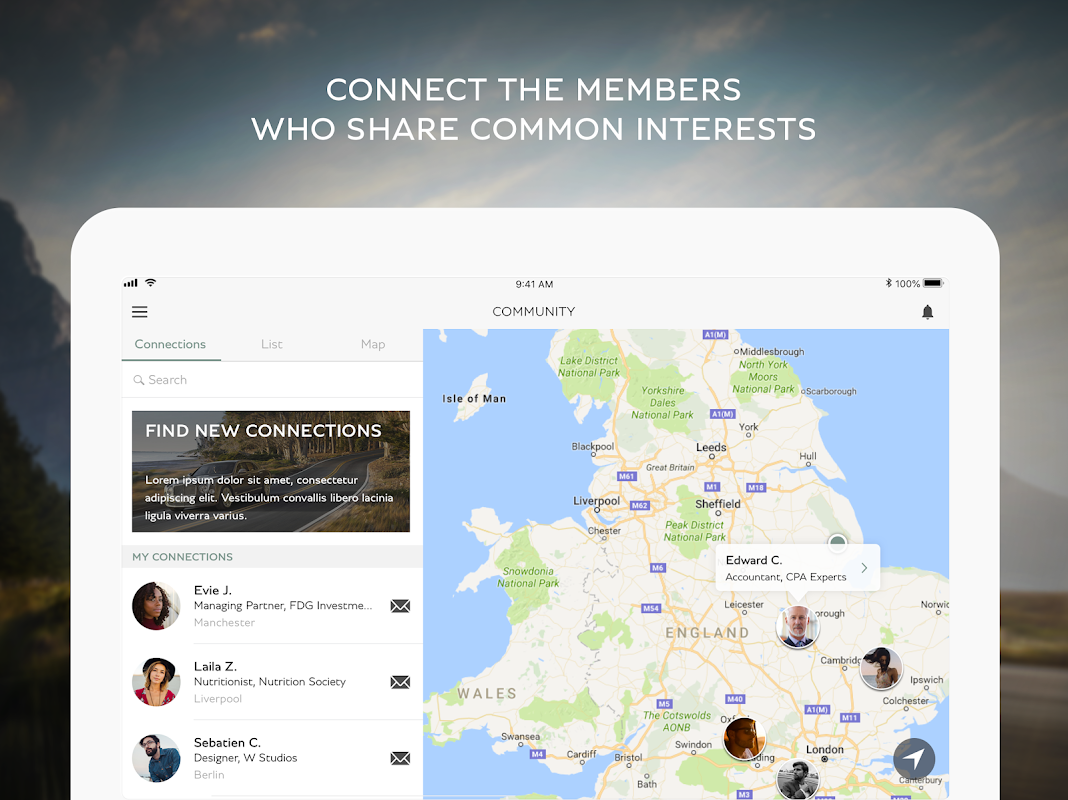Message Evie J. via envelope icon
Image resolution: width=1068 pixels, height=800 pixels.
pos(400,606)
